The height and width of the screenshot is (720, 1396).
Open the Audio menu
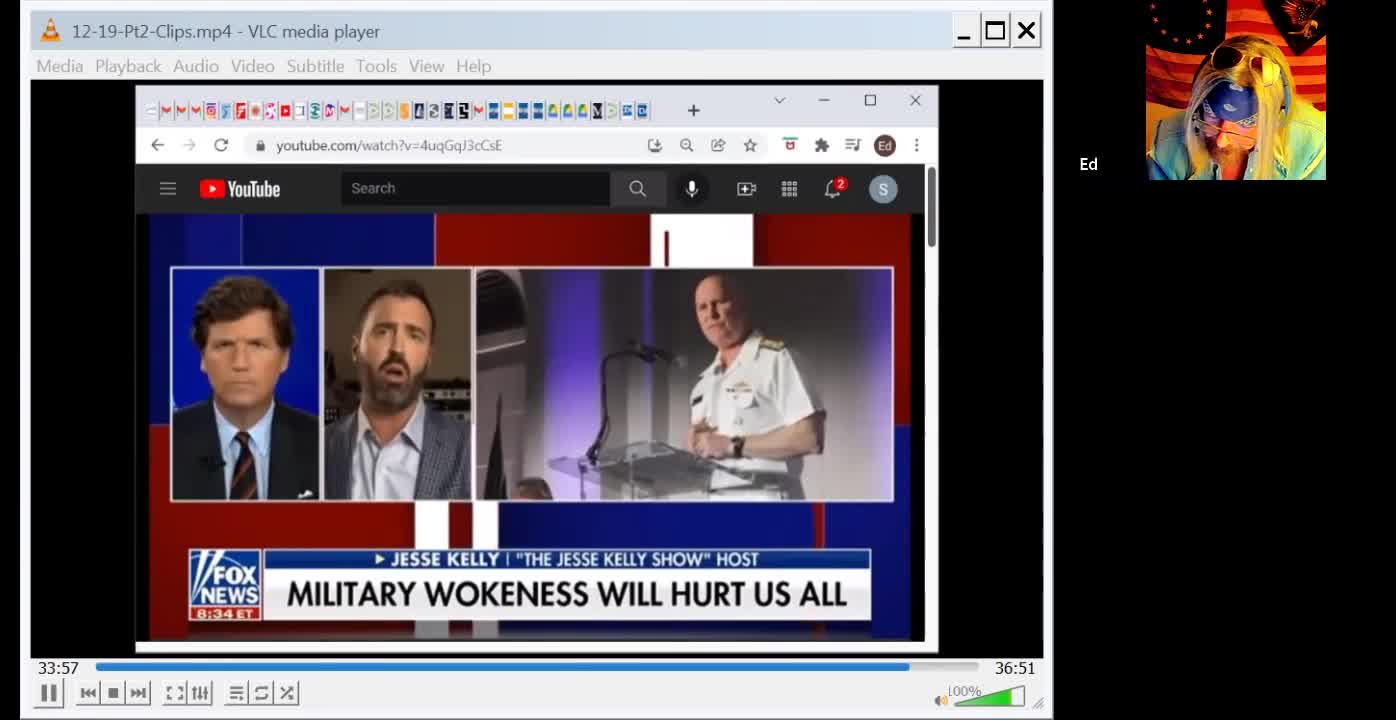click(x=196, y=66)
